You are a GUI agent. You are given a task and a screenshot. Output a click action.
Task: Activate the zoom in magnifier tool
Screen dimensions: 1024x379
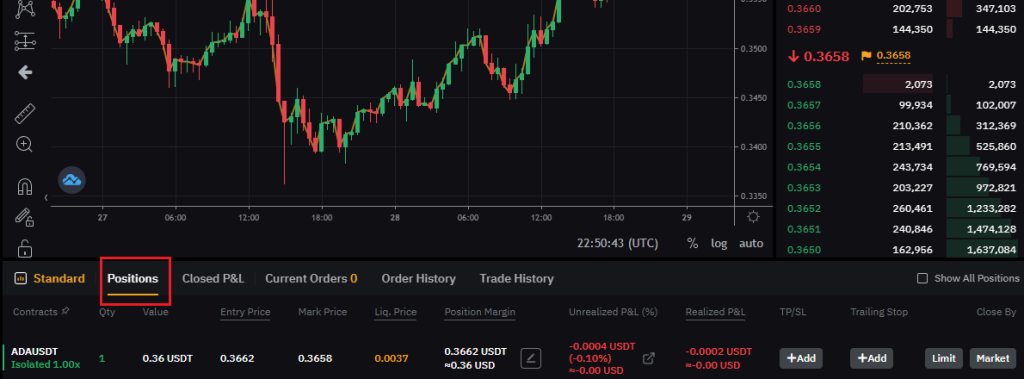tap(25, 144)
